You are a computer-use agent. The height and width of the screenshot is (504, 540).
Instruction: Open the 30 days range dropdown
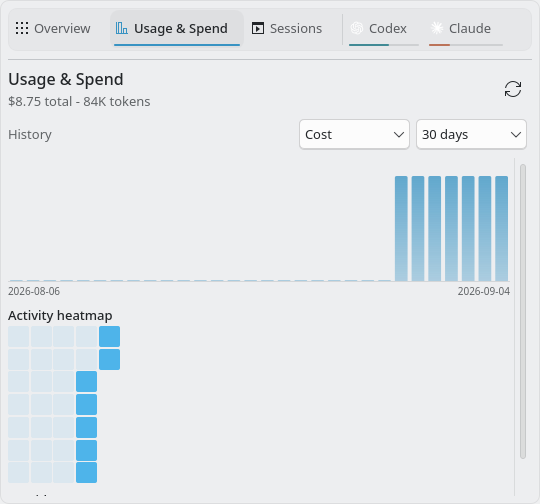(x=471, y=134)
